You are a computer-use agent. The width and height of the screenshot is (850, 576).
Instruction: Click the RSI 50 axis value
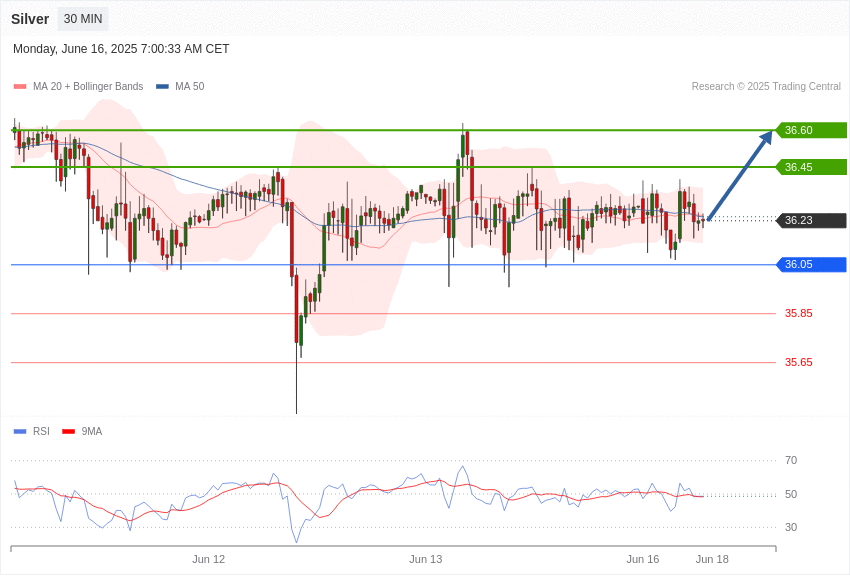pyautogui.click(x=791, y=494)
